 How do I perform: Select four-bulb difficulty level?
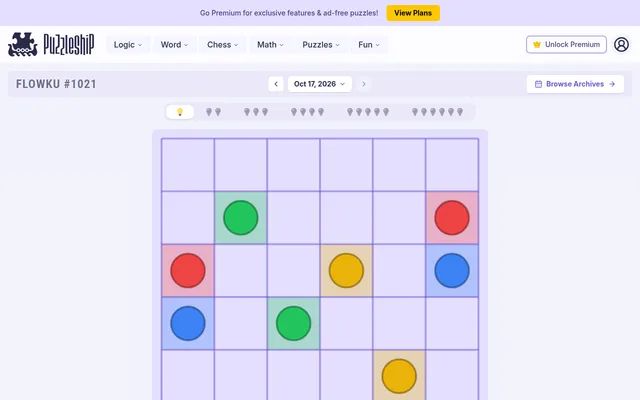(307, 112)
